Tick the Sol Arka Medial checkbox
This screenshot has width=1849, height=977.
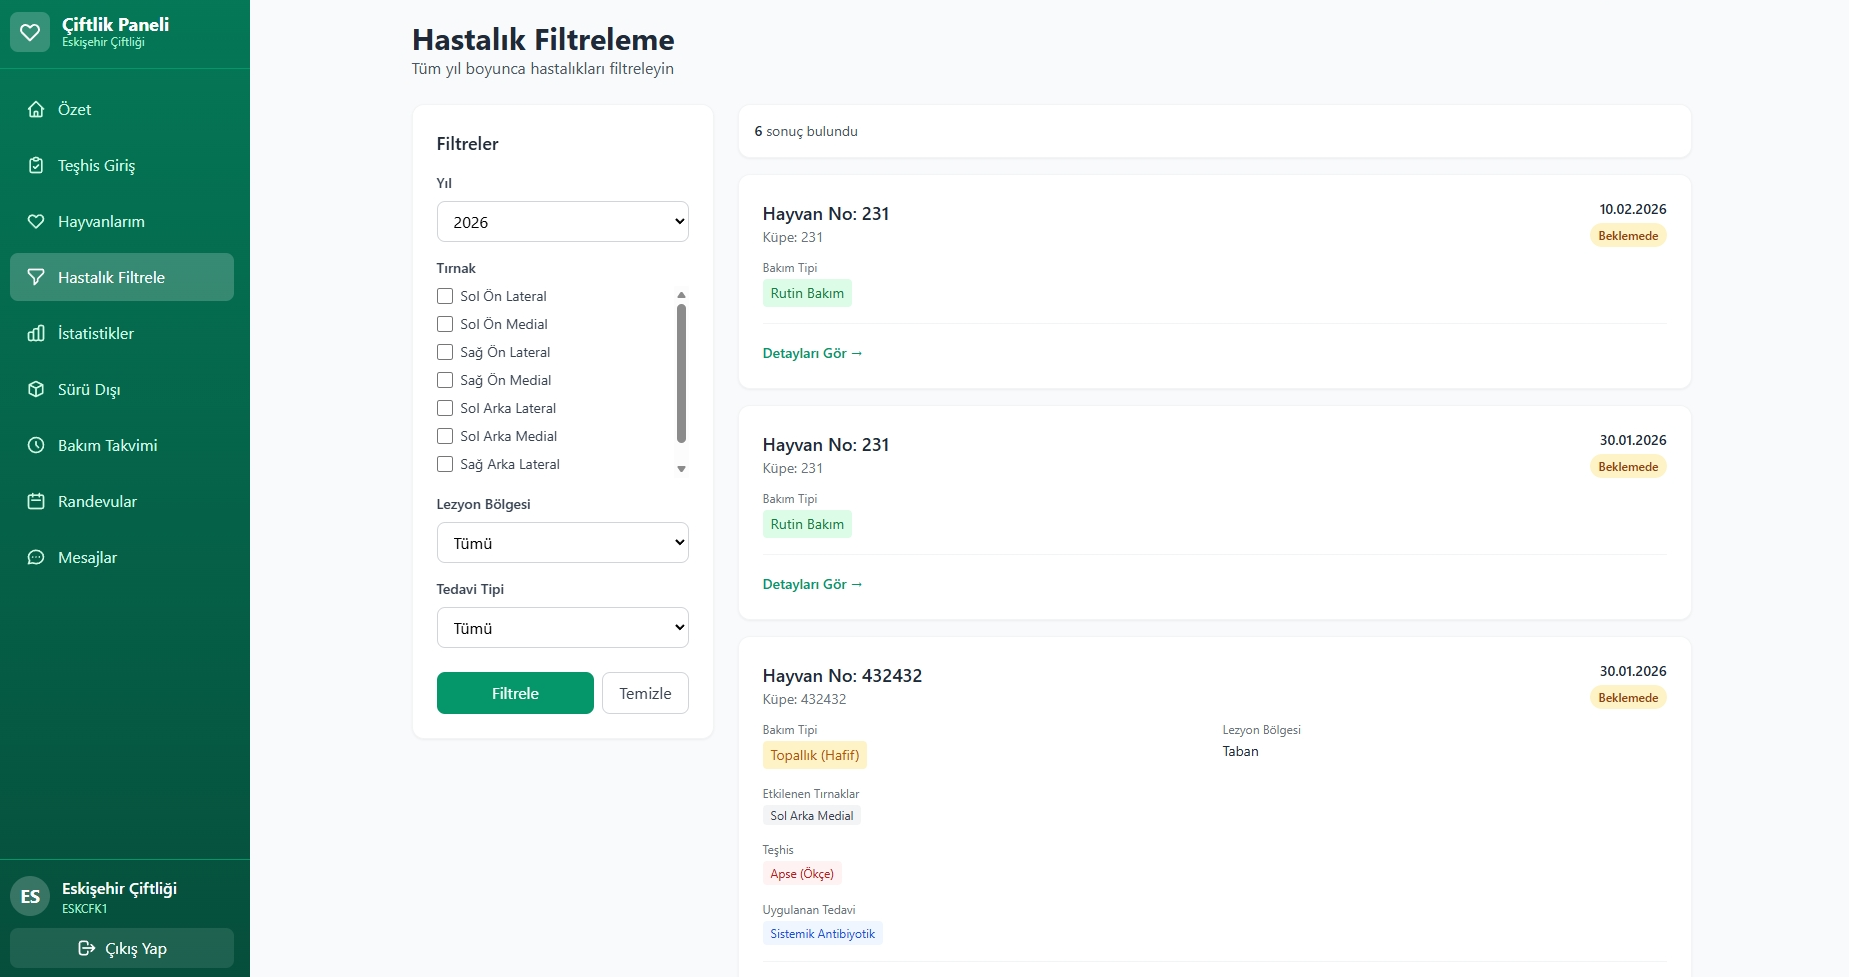444,436
